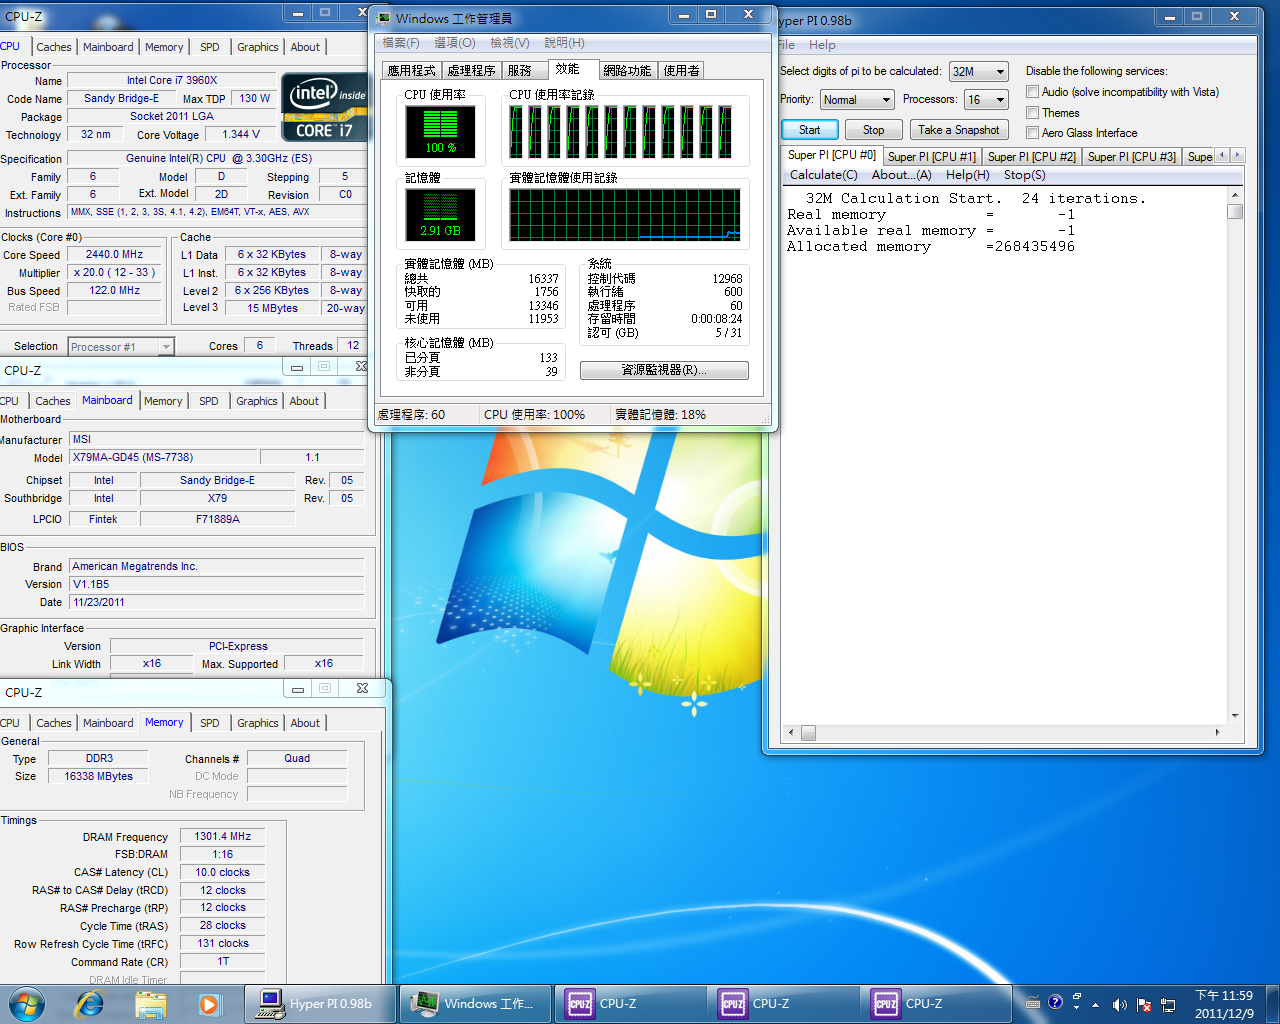Open SPD tab in CPU-Z Mainboard window

(x=208, y=401)
